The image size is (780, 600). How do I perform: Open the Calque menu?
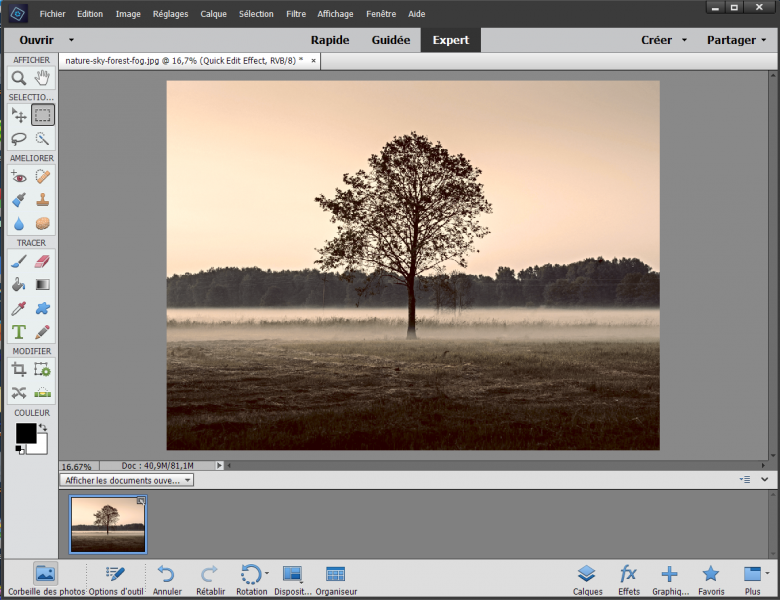213,14
